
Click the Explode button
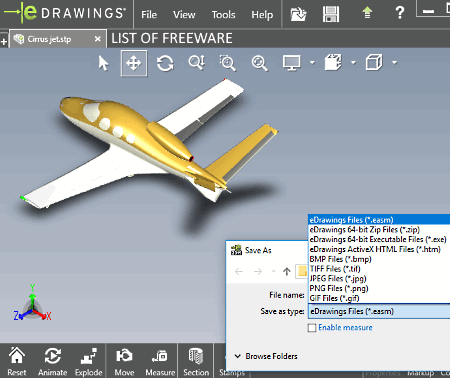88,361
